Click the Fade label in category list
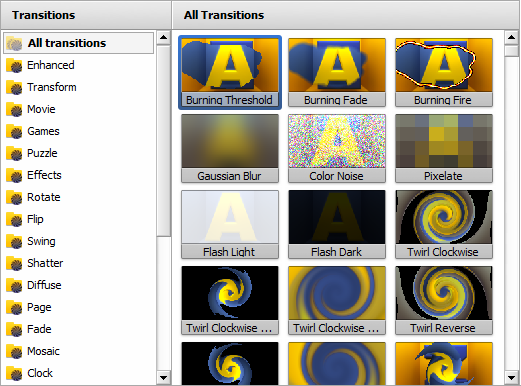This screenshot has width=521, height=386. coord(39,329)
